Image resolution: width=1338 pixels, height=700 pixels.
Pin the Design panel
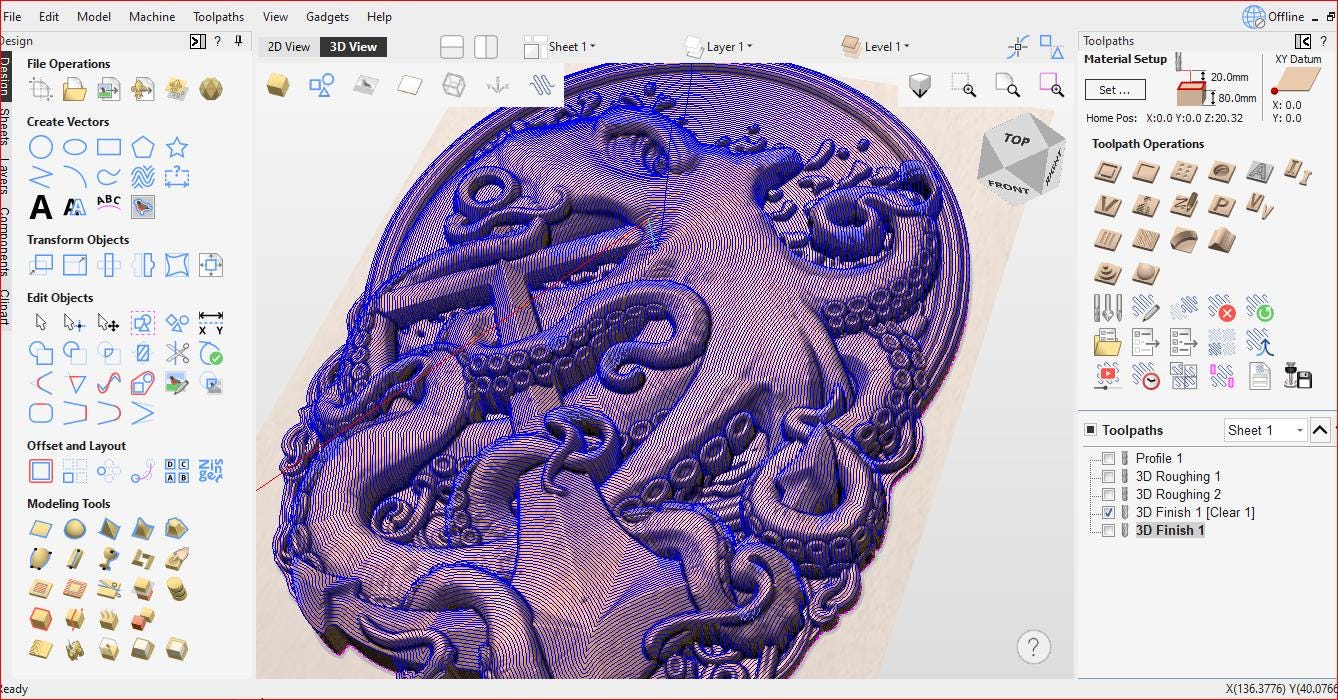click(238, 41)
